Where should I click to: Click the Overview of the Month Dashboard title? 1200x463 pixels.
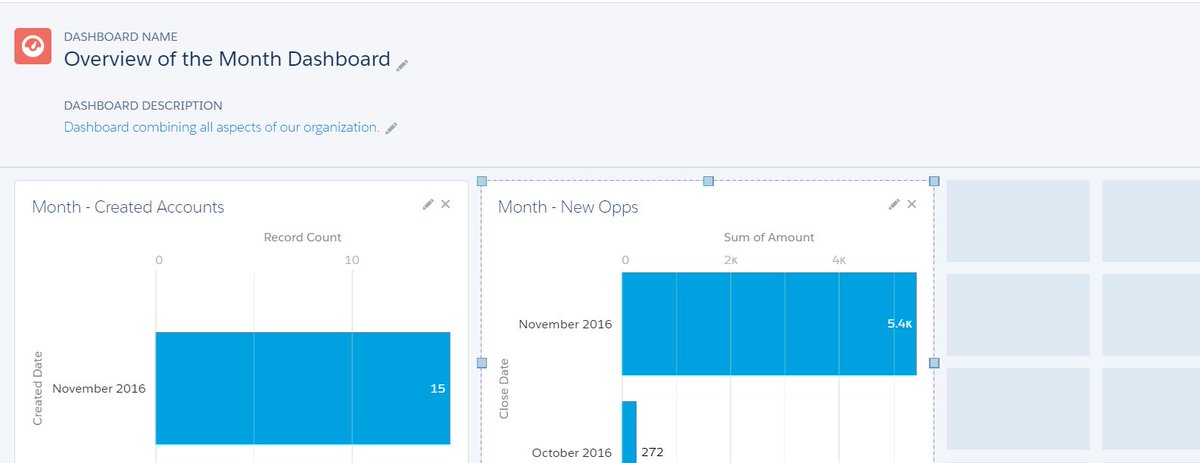click(x=227, y=59)
